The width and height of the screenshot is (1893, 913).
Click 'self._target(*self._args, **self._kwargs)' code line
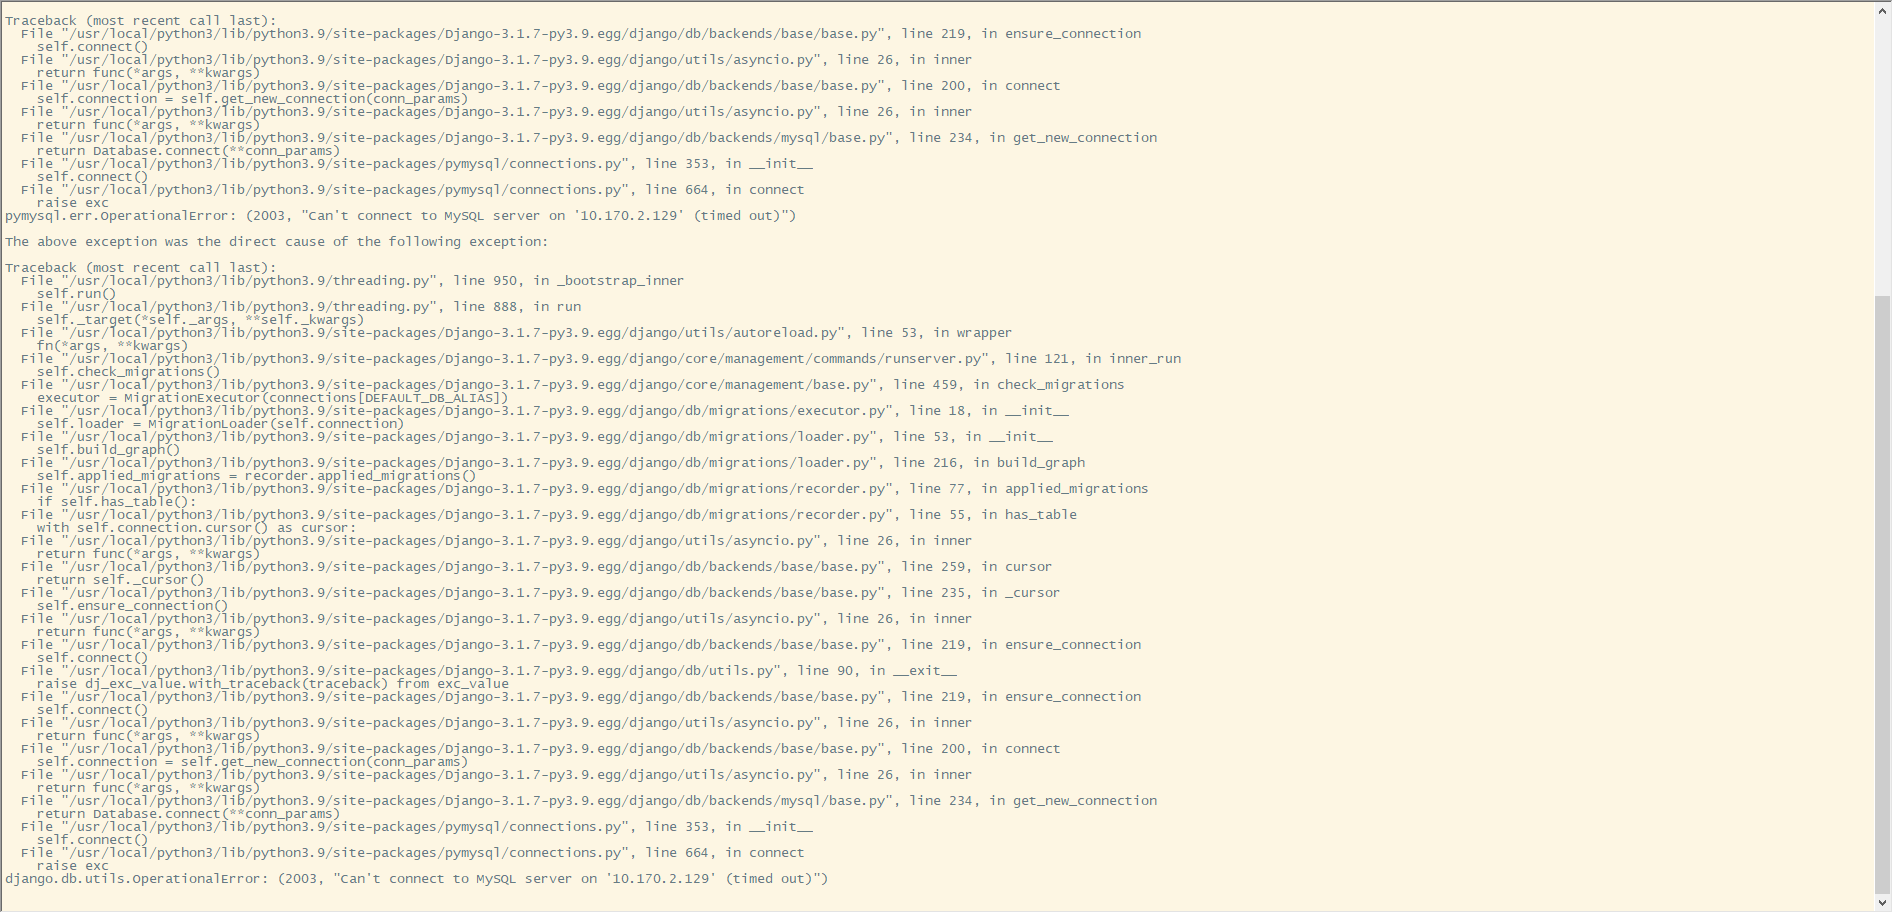click(201, 320)
